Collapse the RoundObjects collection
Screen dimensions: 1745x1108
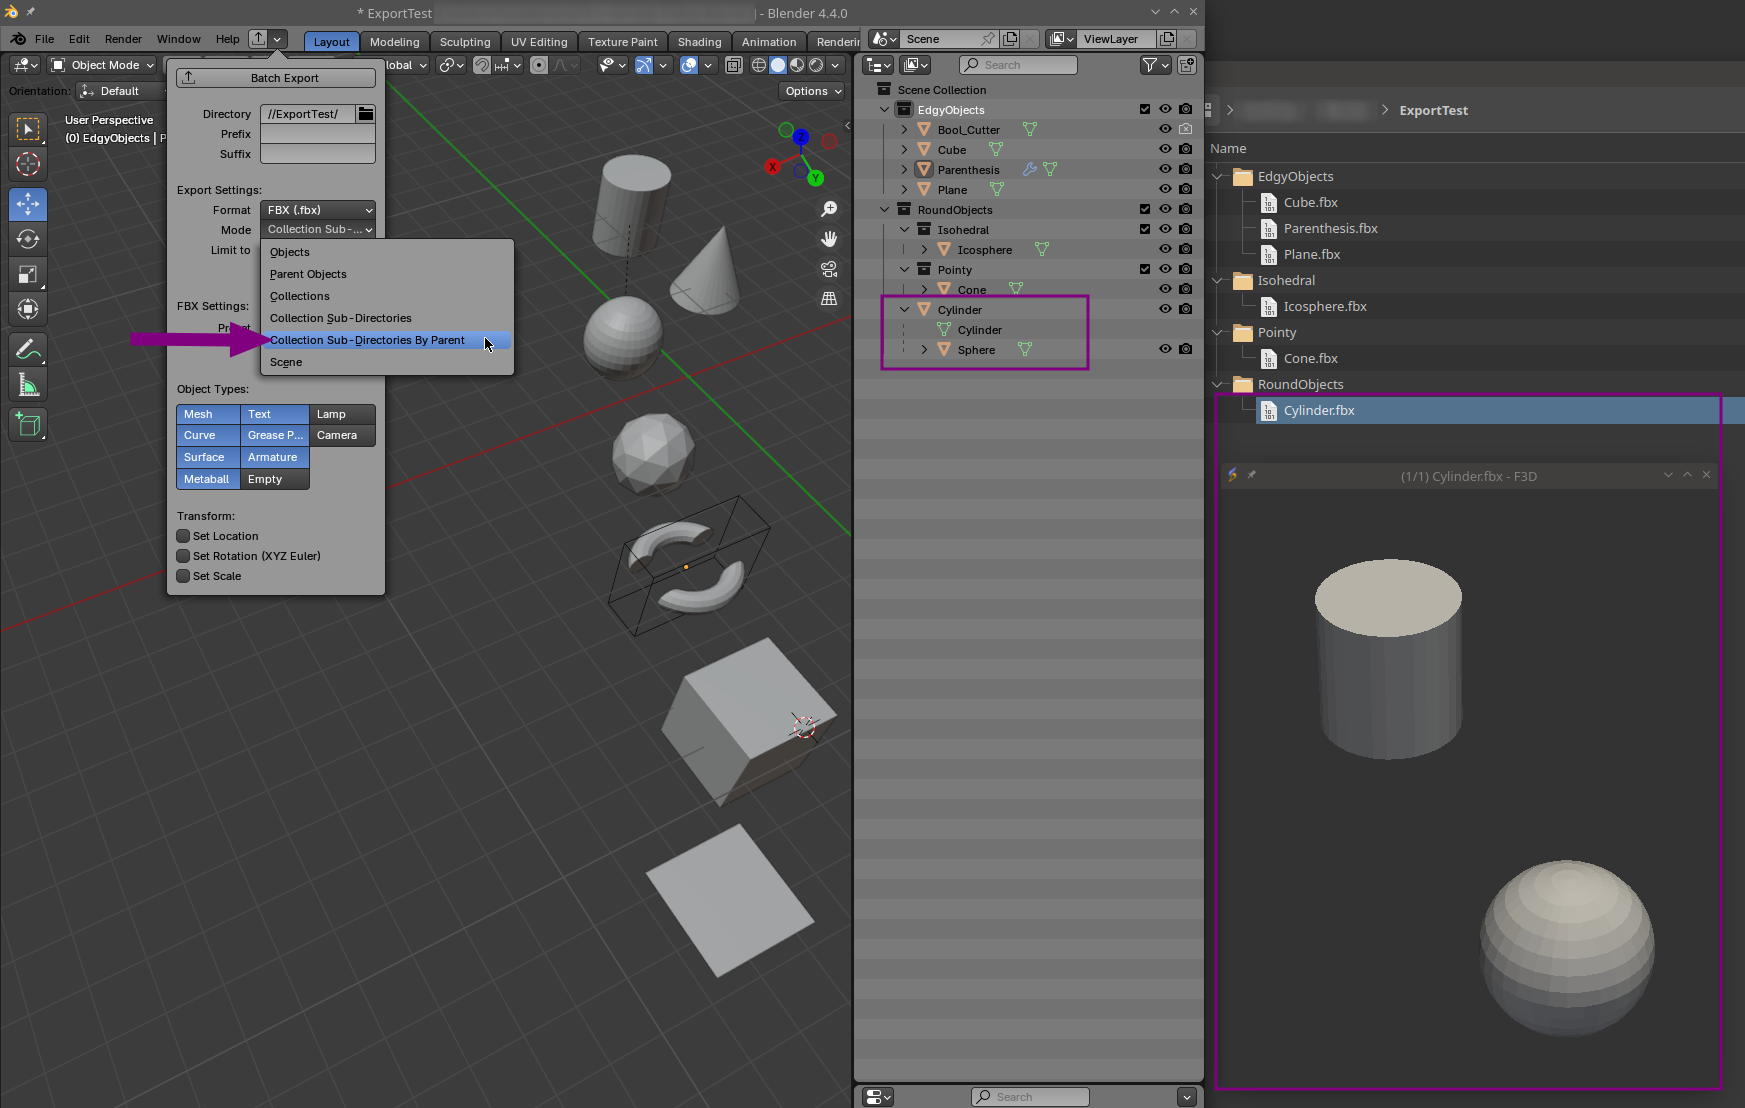point(884,209)
